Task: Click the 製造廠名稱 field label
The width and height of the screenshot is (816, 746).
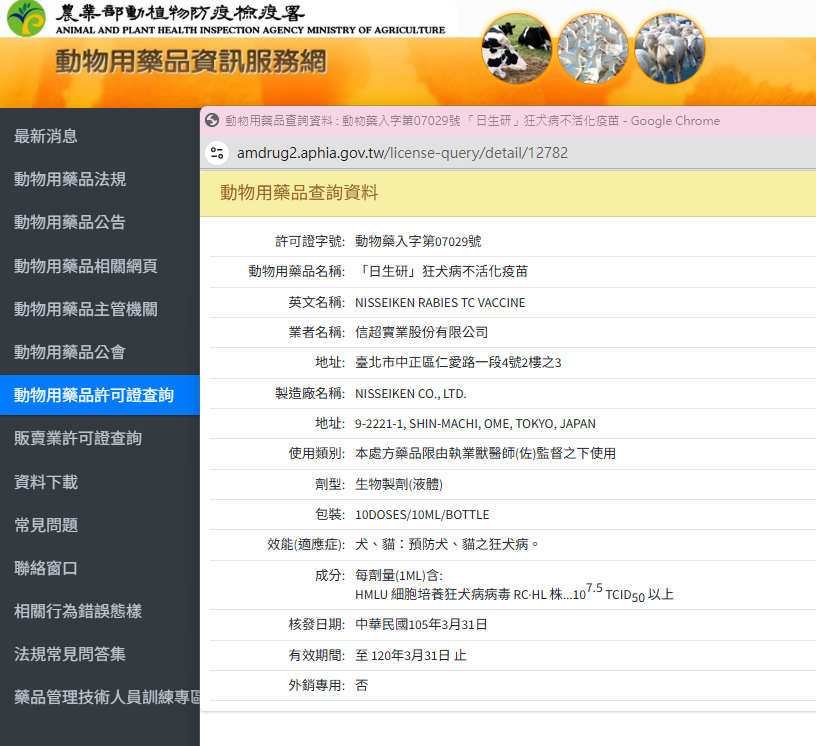Action: click(310, 394)
